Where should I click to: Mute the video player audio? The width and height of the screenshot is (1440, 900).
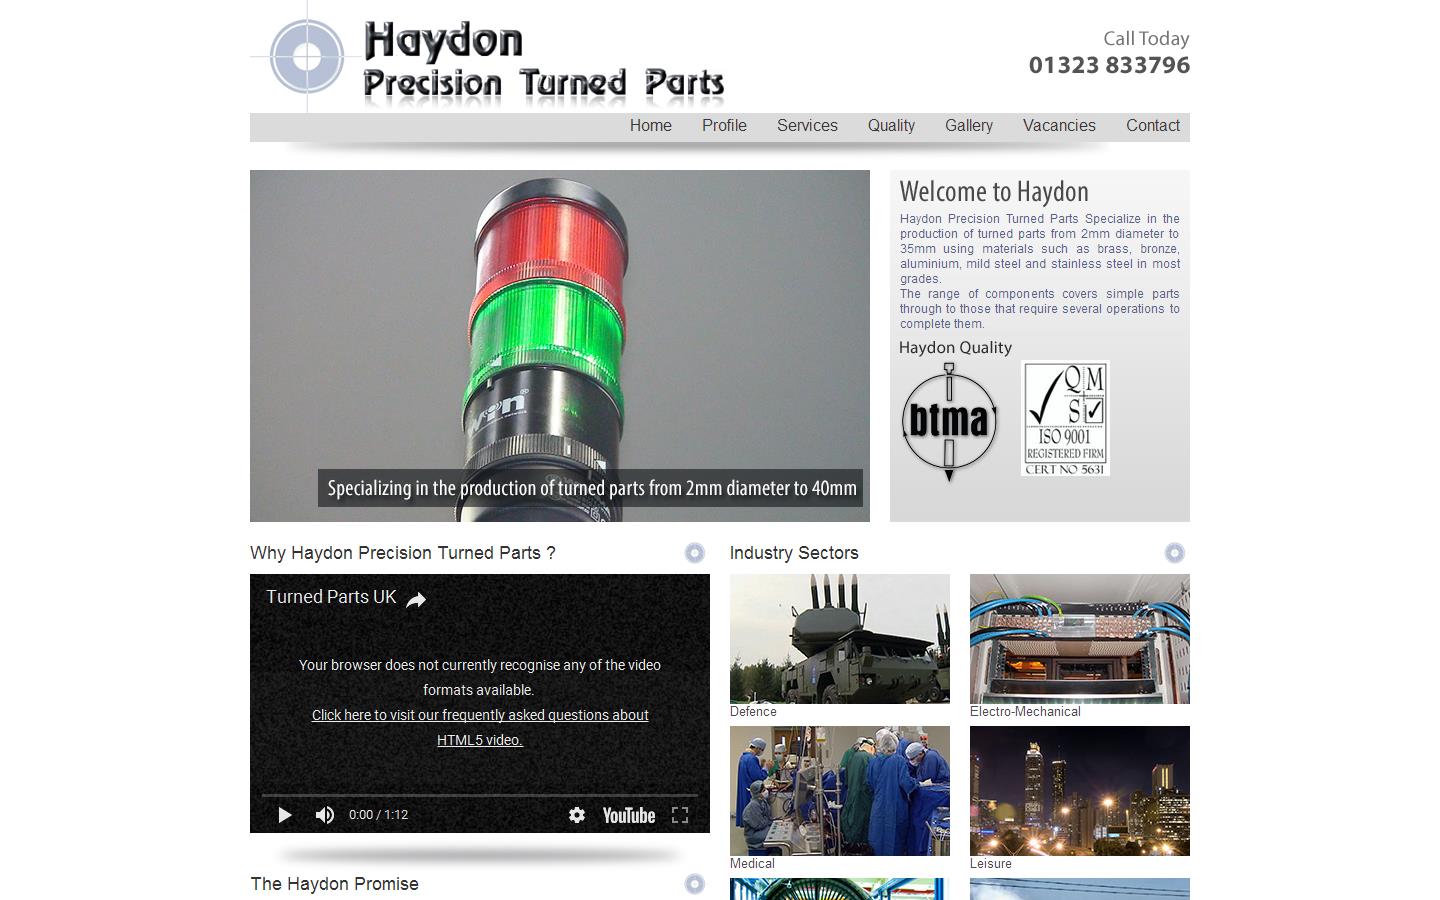(x=324, y=815)
